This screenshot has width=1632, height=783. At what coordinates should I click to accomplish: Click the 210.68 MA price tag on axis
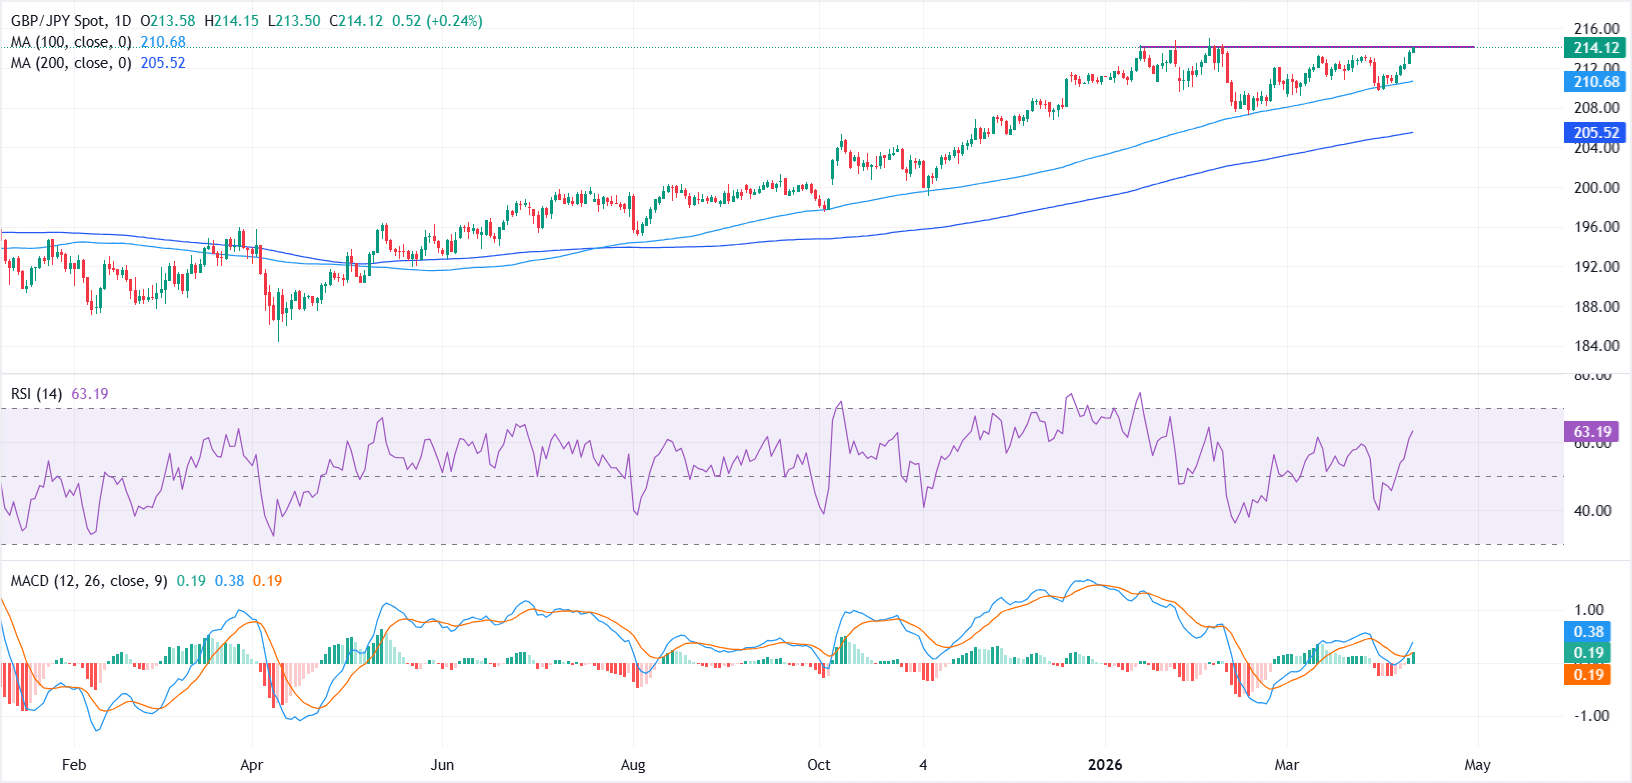[1595, 82]
